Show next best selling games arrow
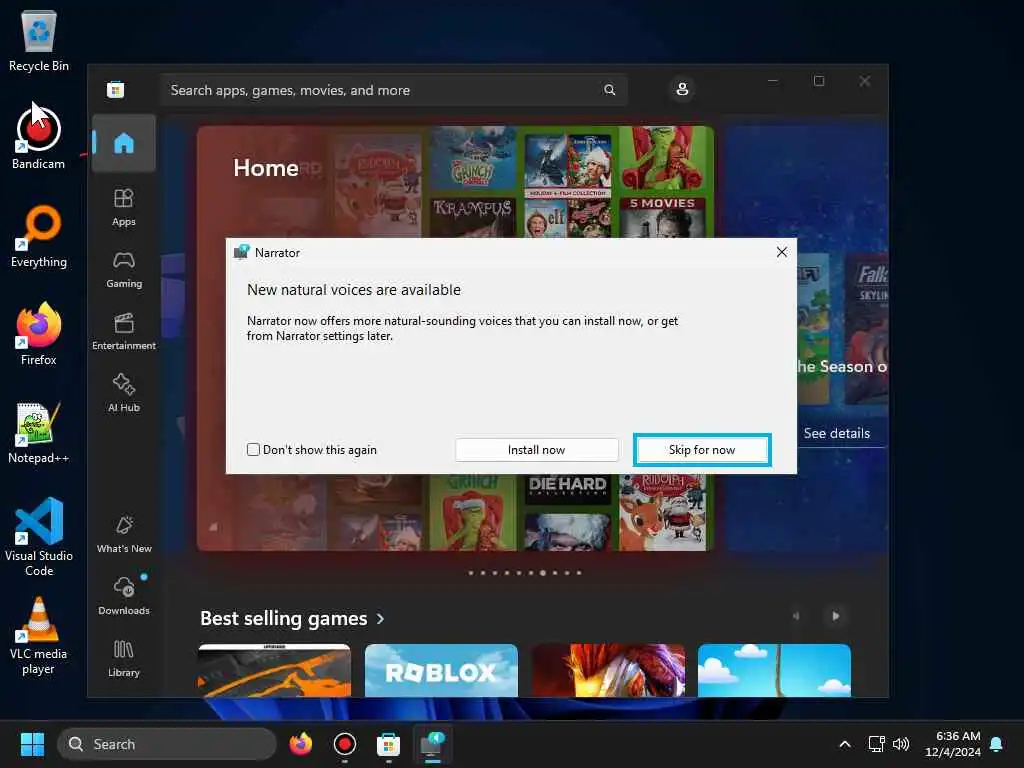 pos(835,616)
